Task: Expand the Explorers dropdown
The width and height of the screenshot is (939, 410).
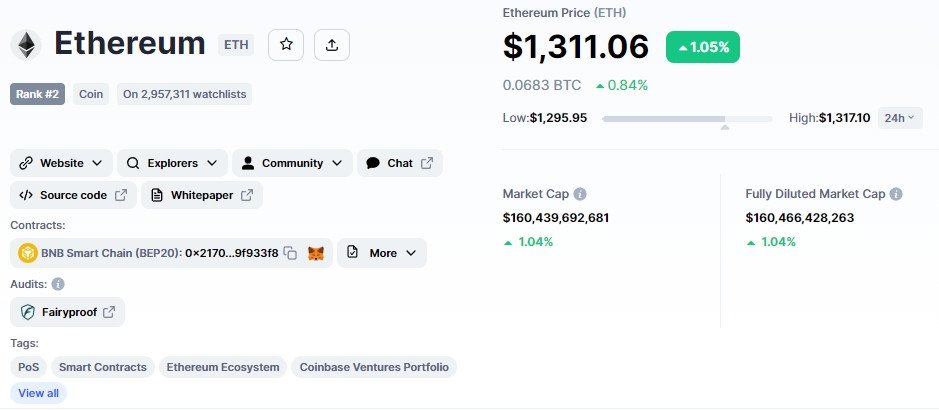Action: (172, 163)
